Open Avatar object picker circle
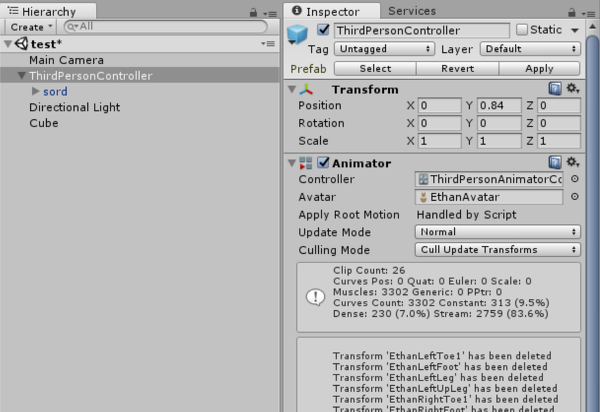Screen dimensions: 600x412 (574, 197)
